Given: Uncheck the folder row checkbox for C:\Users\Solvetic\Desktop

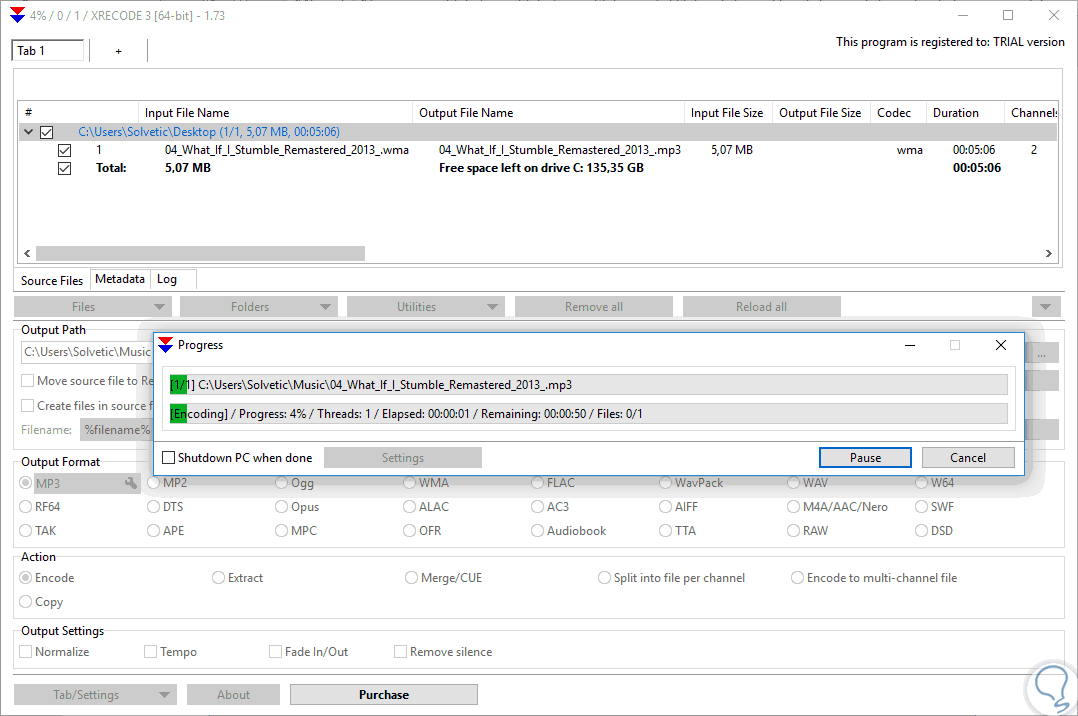Looking at the screenshot, I should point(47,132).
